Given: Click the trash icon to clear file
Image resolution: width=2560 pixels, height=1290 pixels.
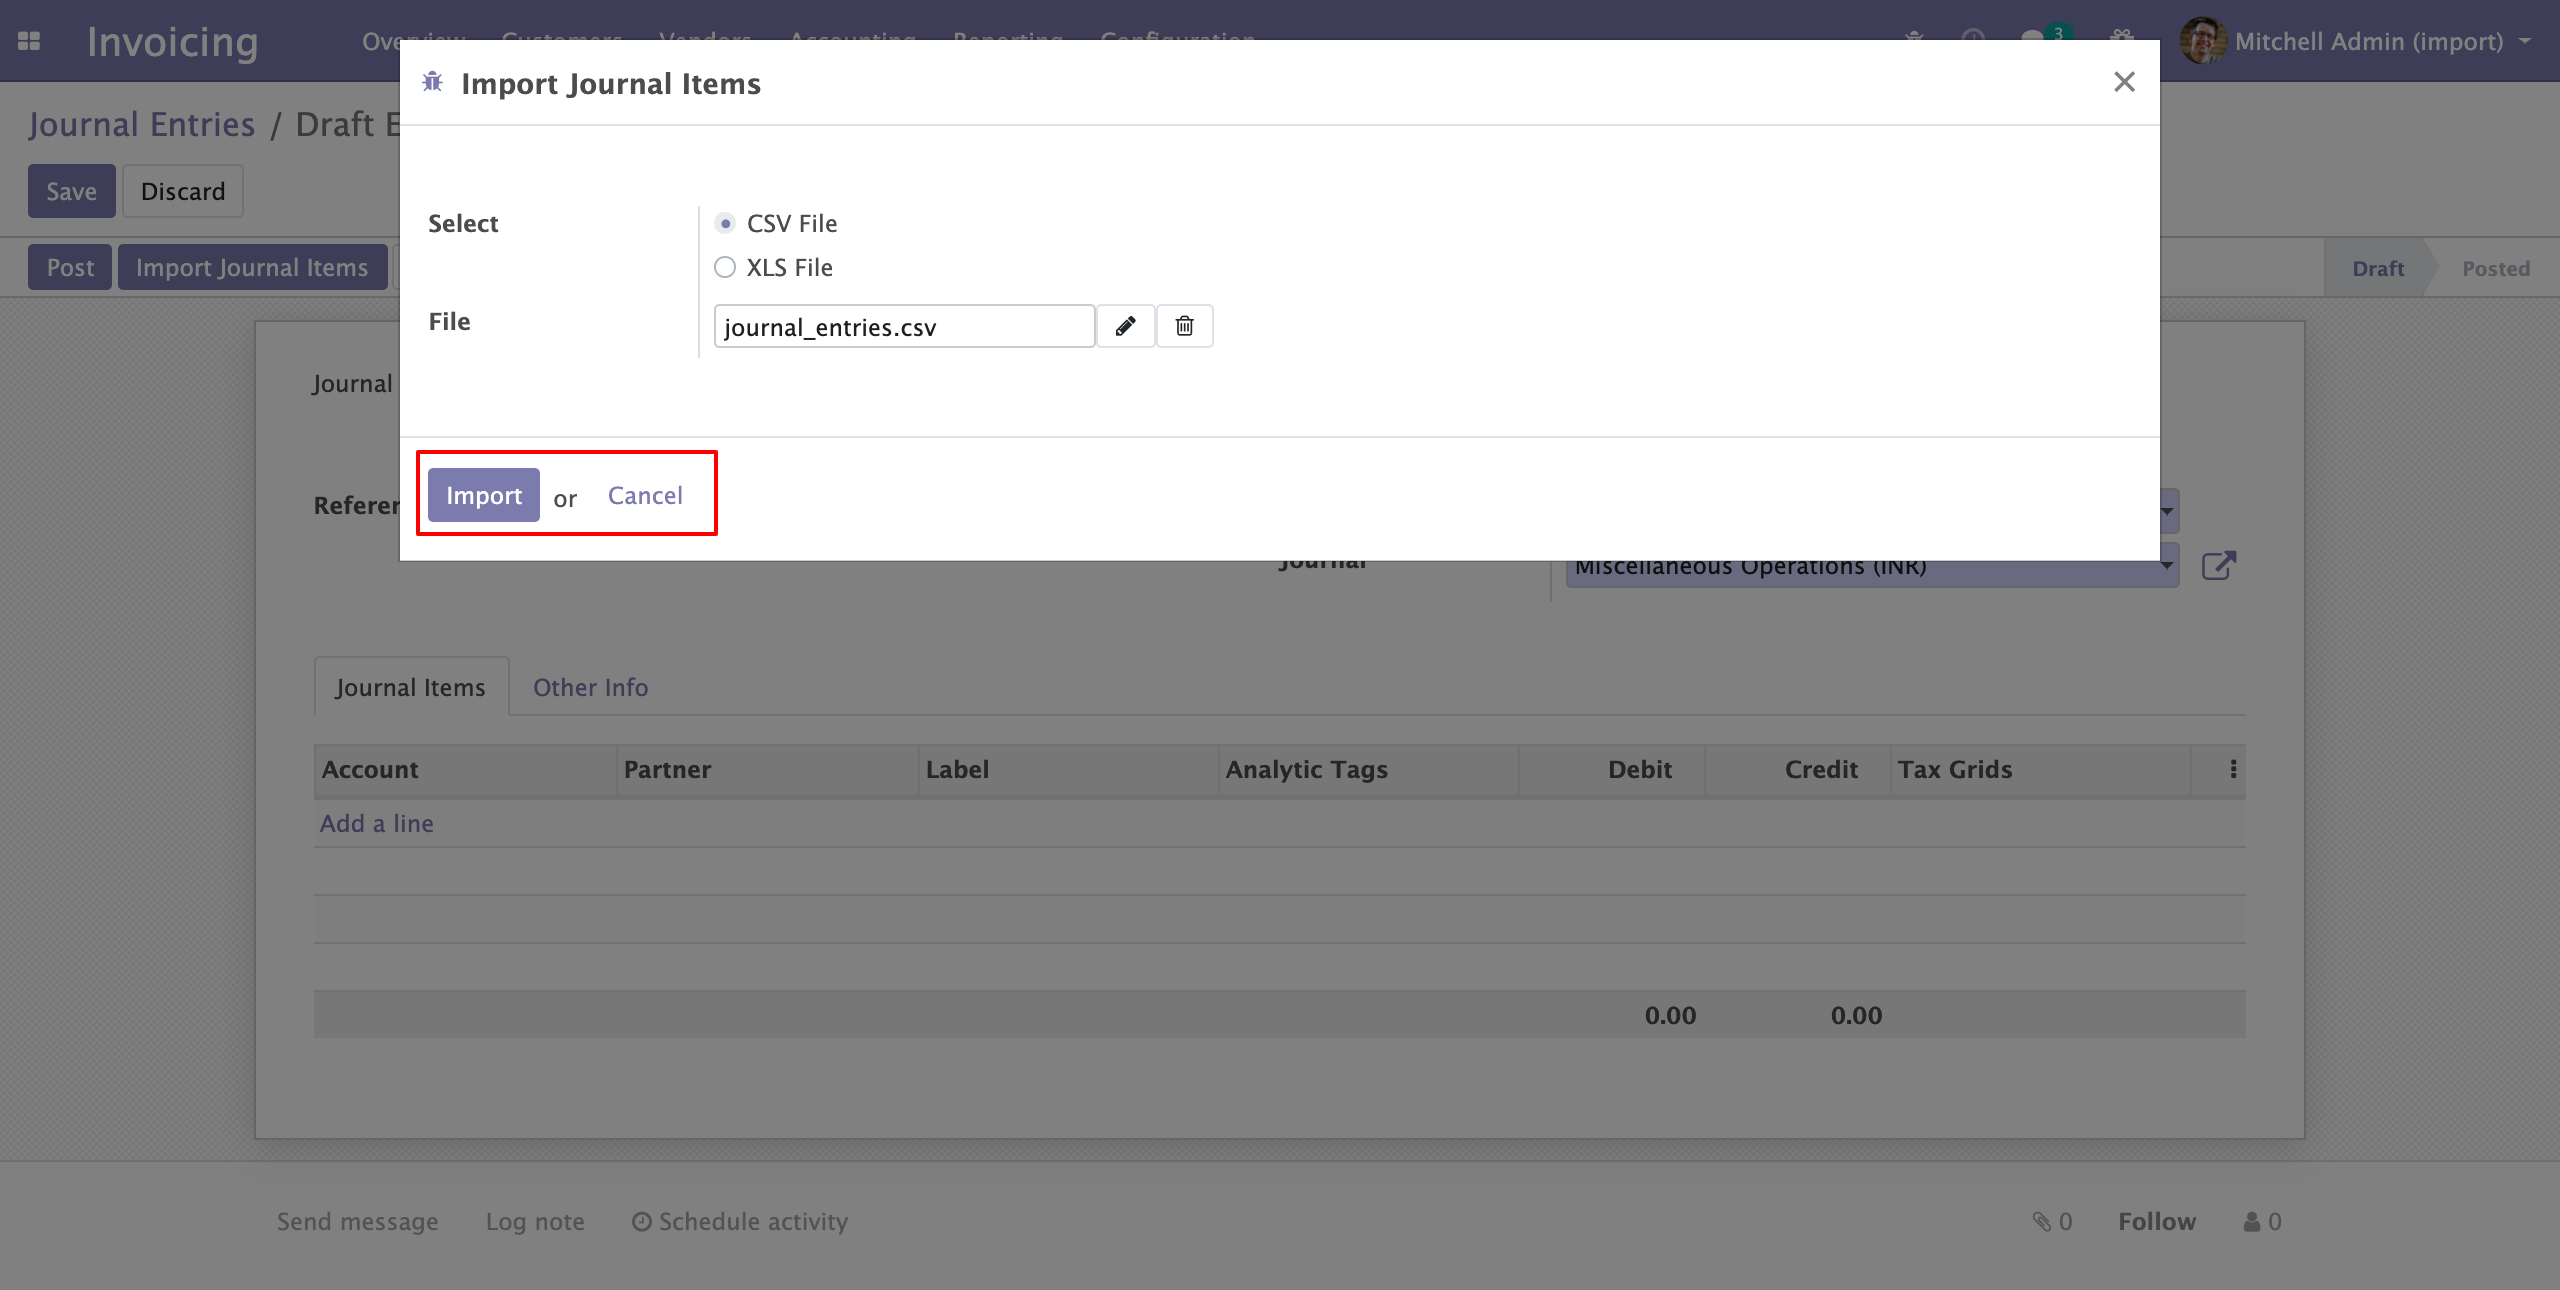Looking at the screenshot, I should [x=1184, y=326].
